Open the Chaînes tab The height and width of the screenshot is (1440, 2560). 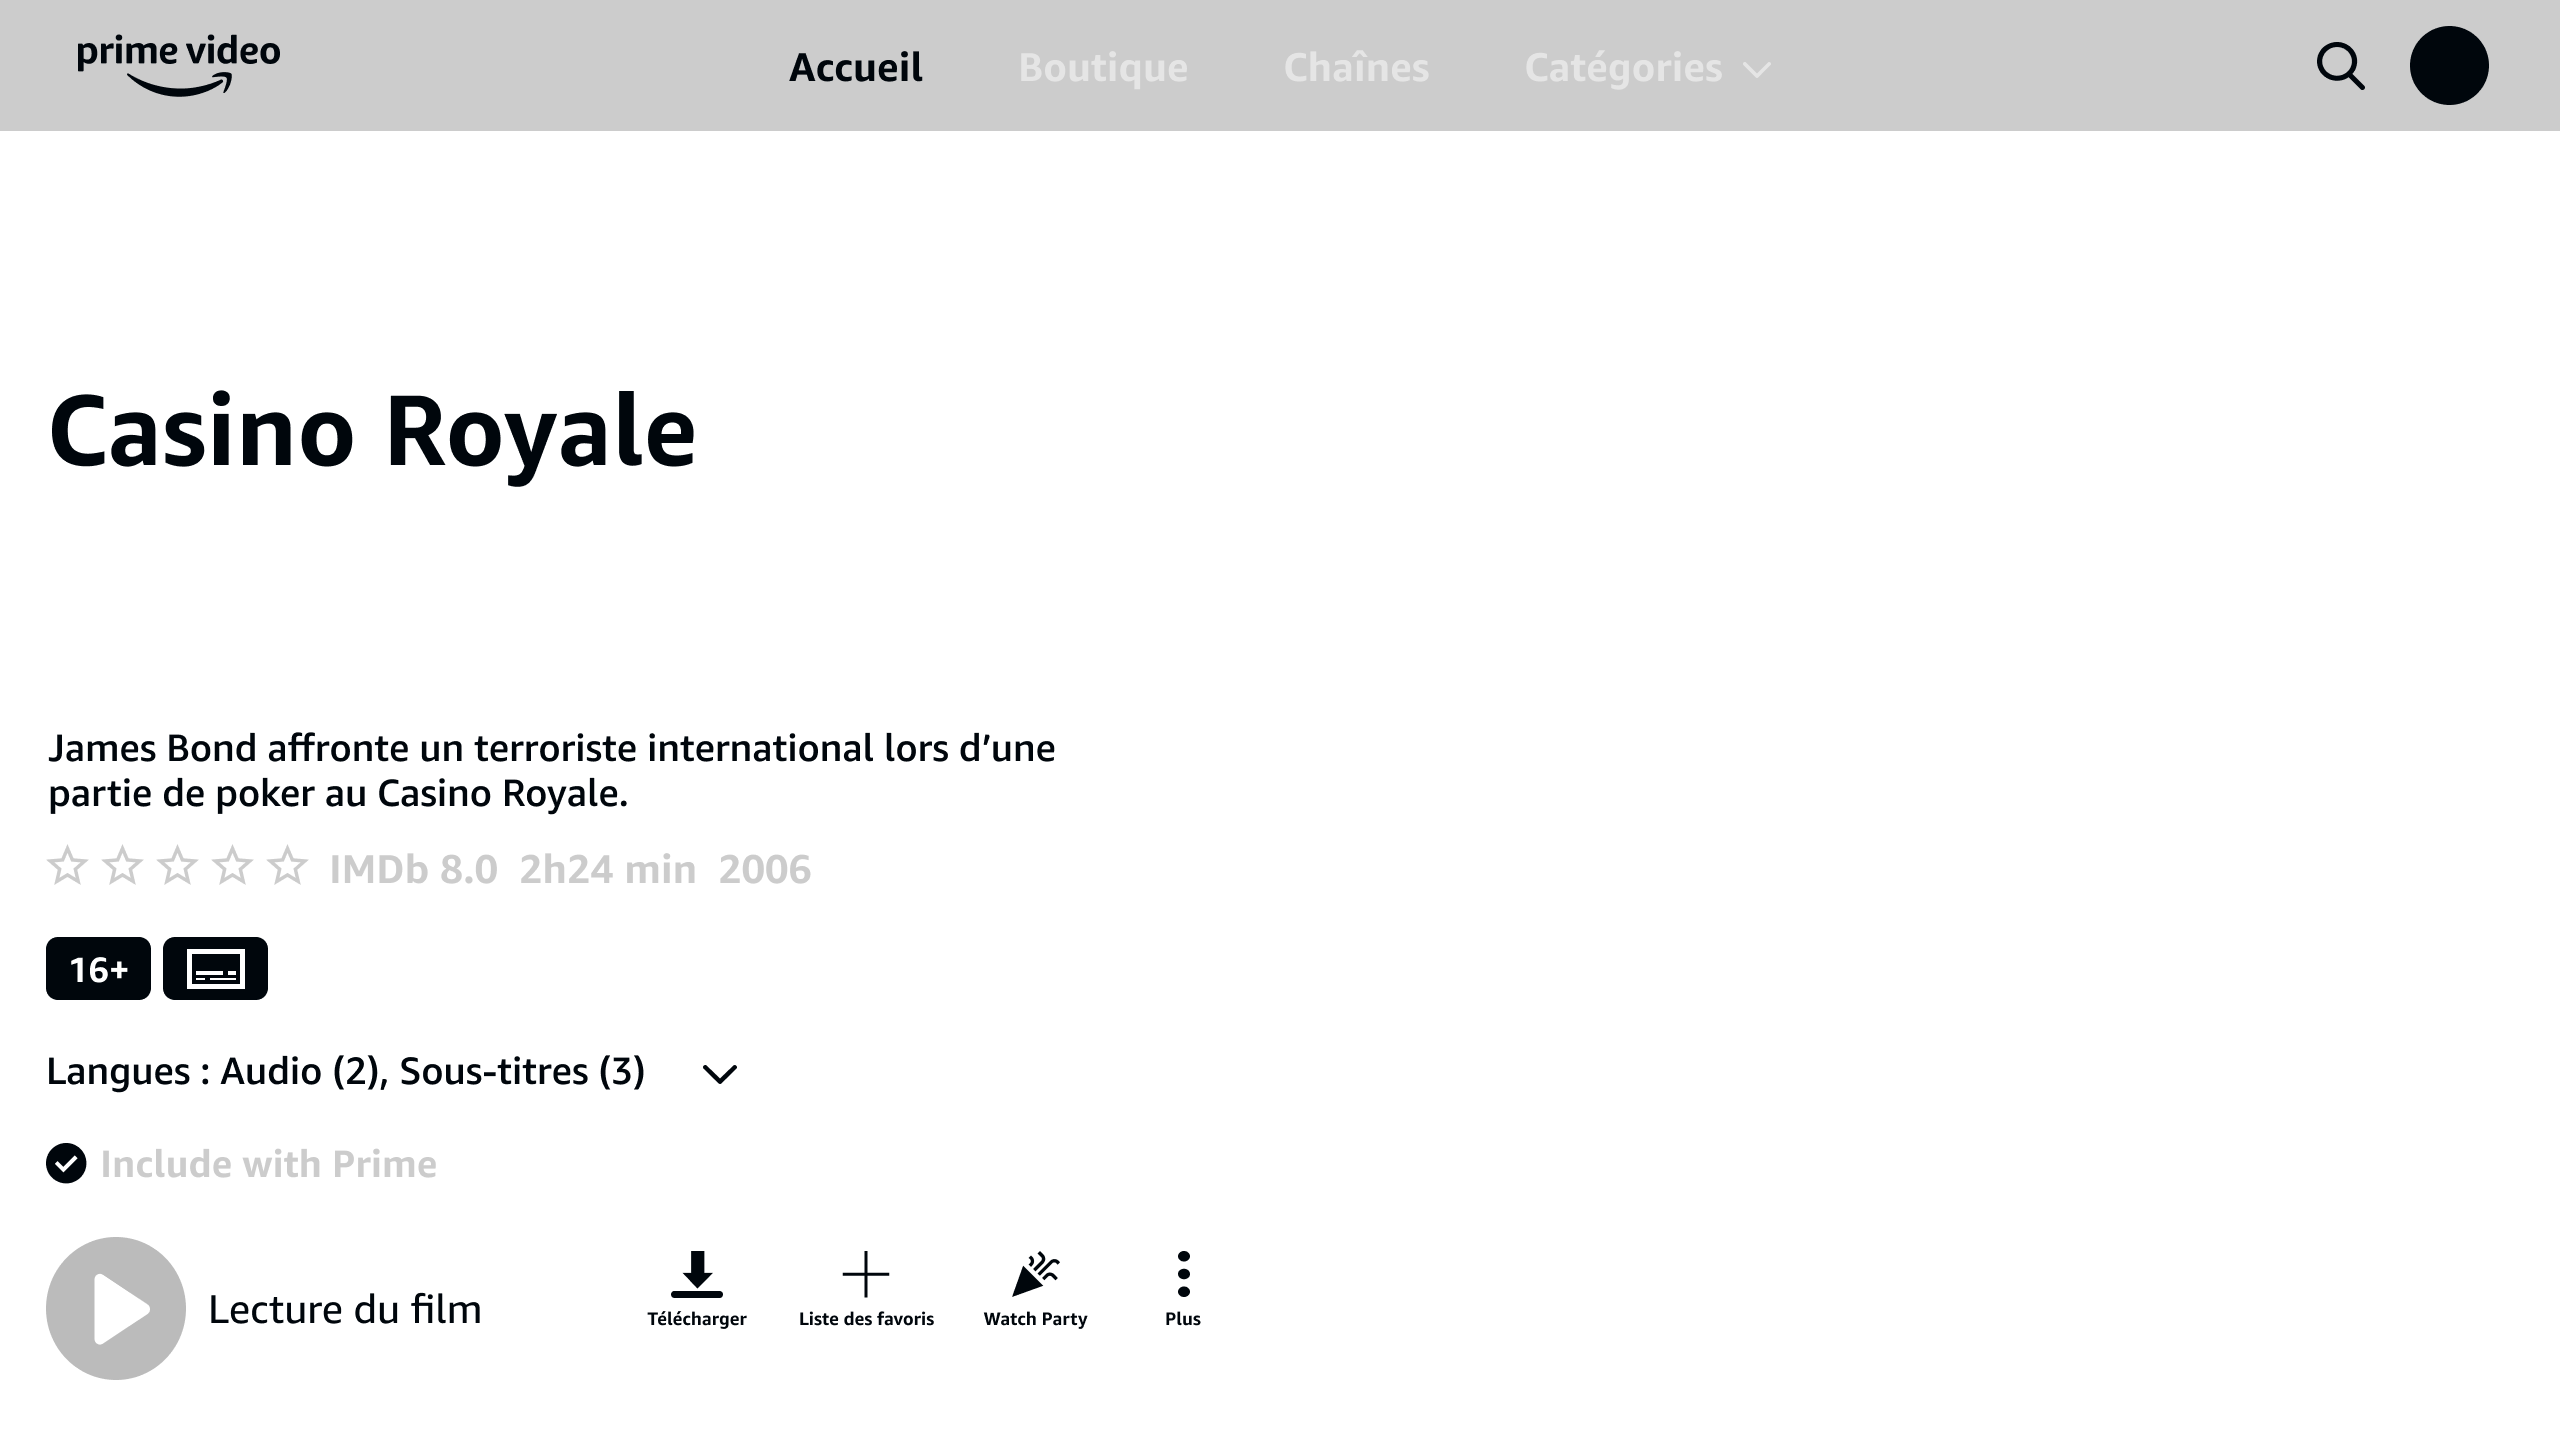pos(1356,68)
